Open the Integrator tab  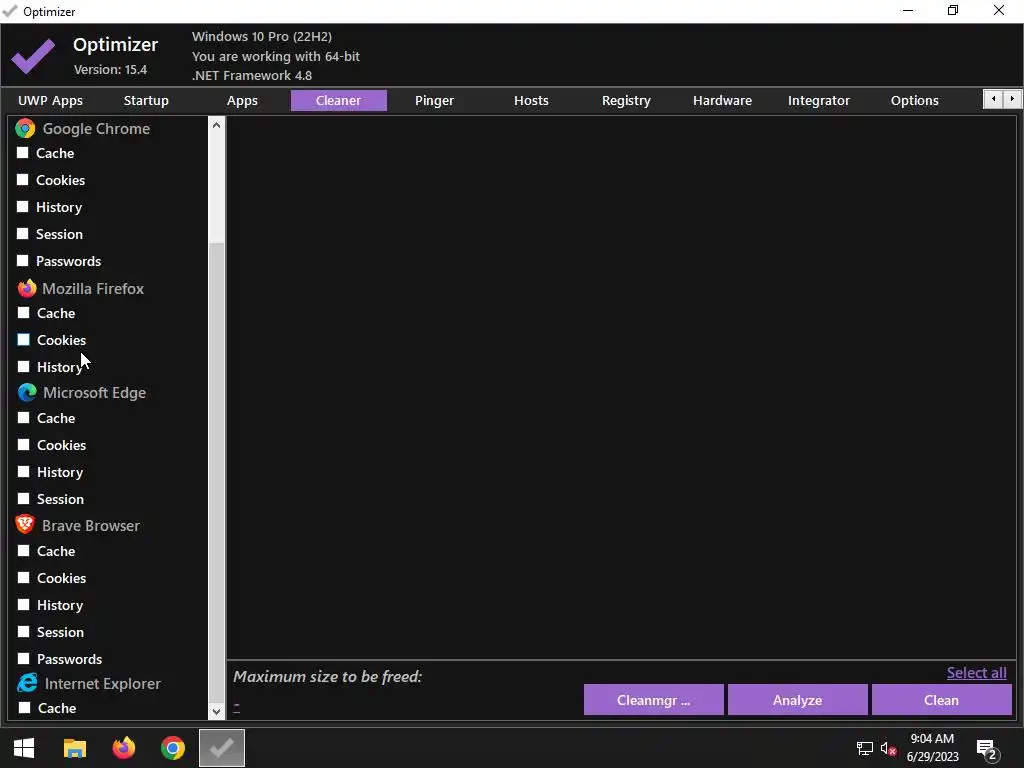[x=818, y=101]
